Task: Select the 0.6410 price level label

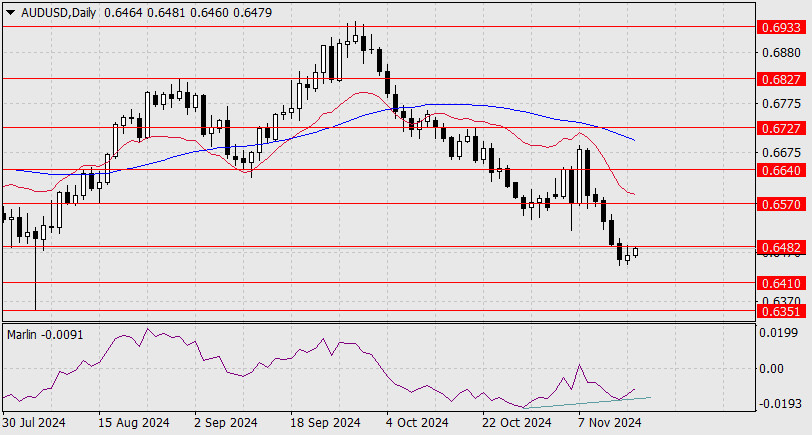Action: click(781, 283)
